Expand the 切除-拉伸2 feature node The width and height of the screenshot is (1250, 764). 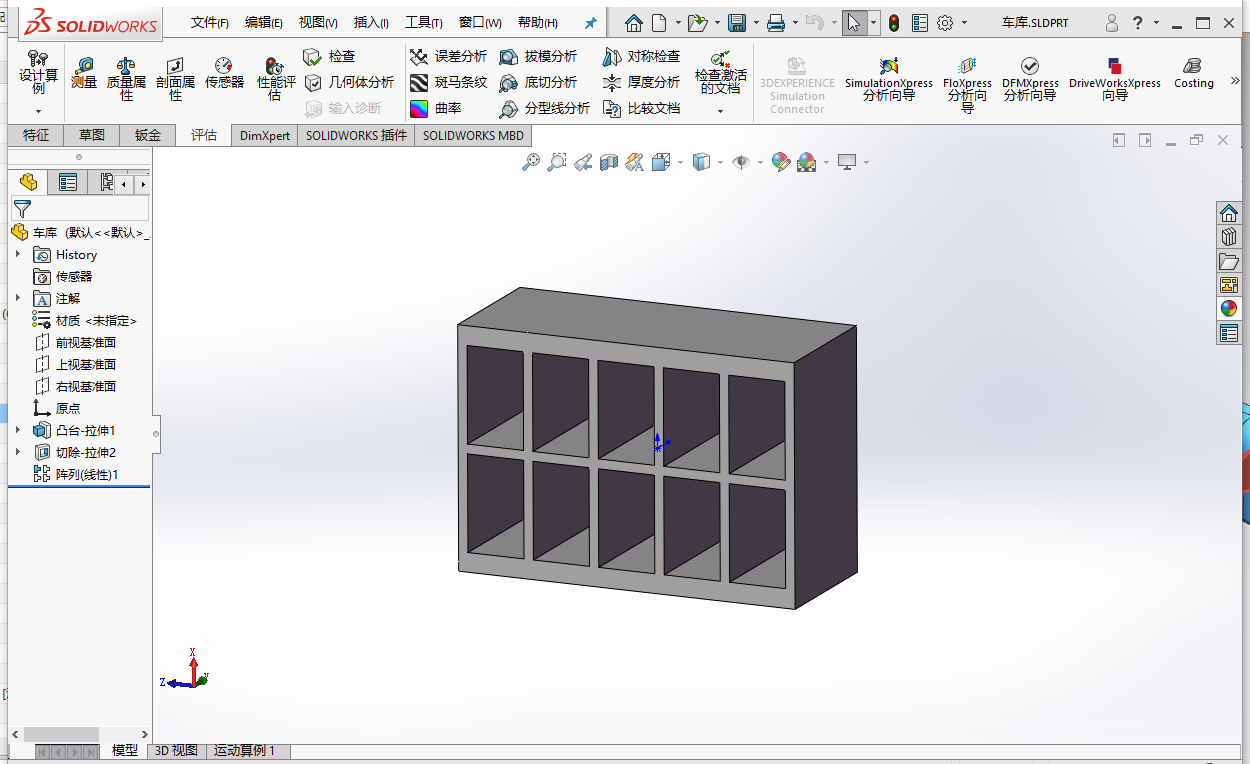coord(18,452)
